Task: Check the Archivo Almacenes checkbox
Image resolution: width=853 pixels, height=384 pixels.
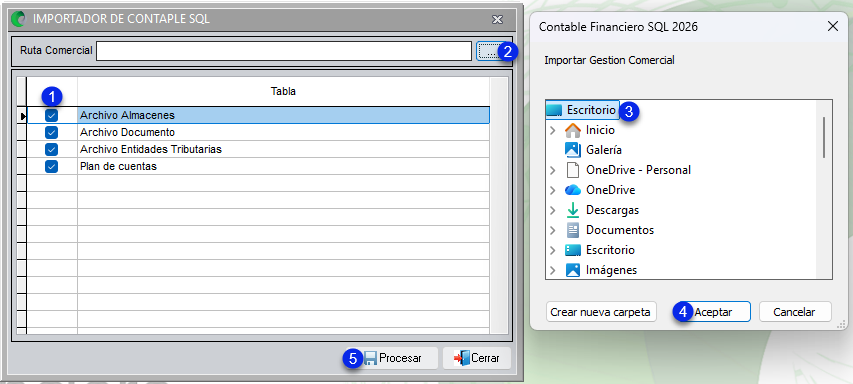Action: pos(52,115)
